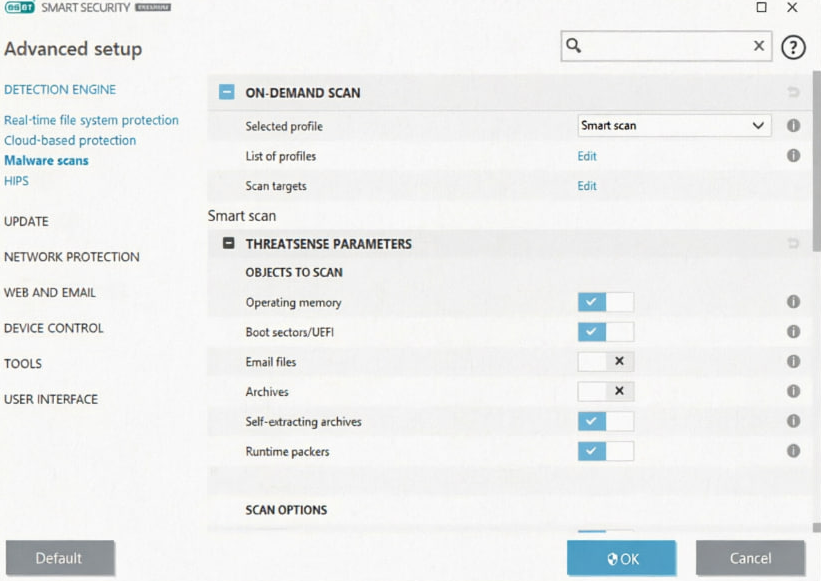Open the Selected profile dropdown
821x581 pixels.
pyautogui.click(x=674, y=126)
